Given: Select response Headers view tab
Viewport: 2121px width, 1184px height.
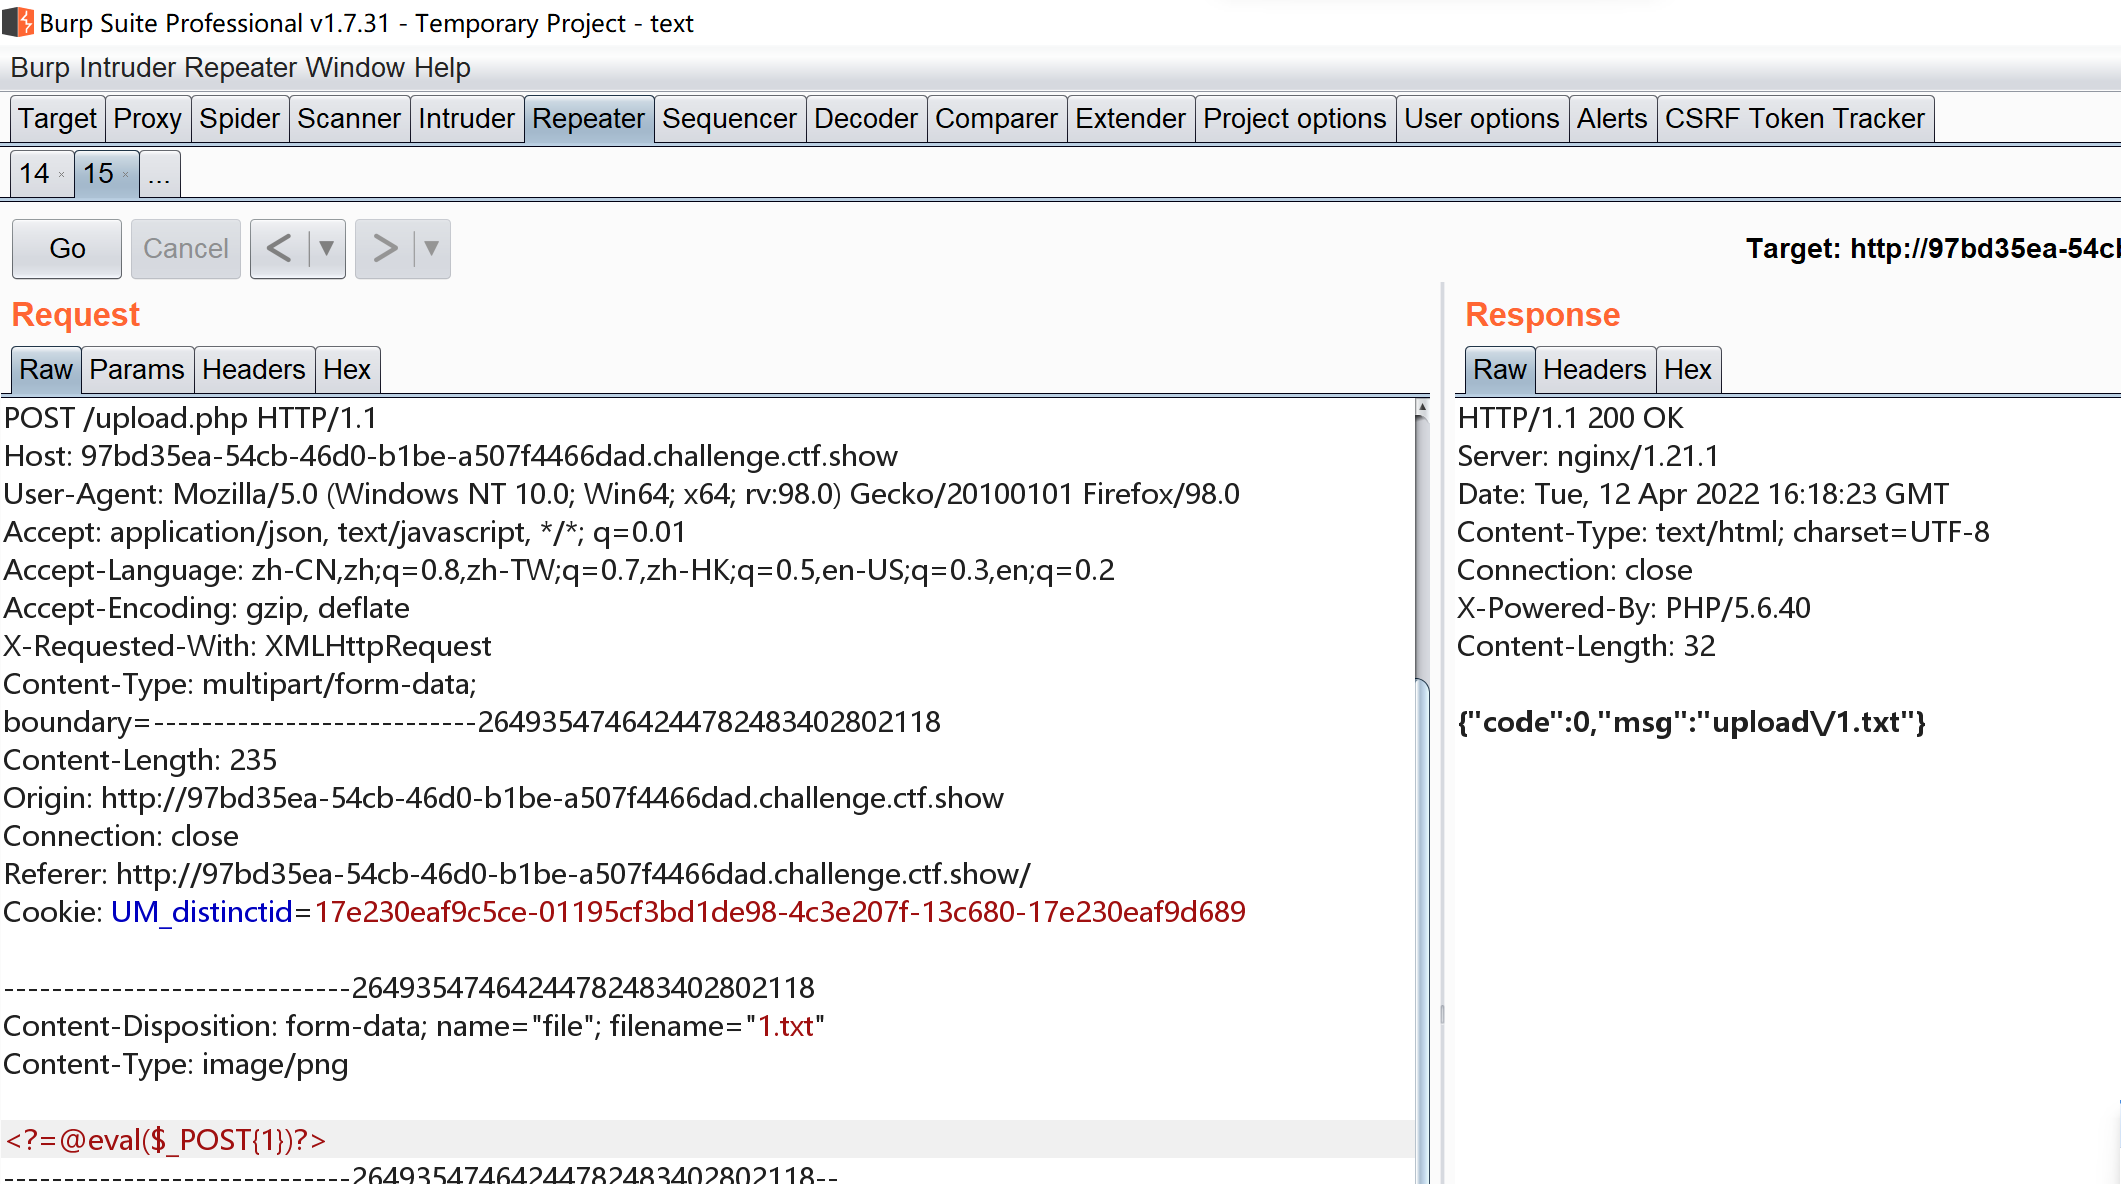Looking at the screenshot, I should [x=1594, y=370].
